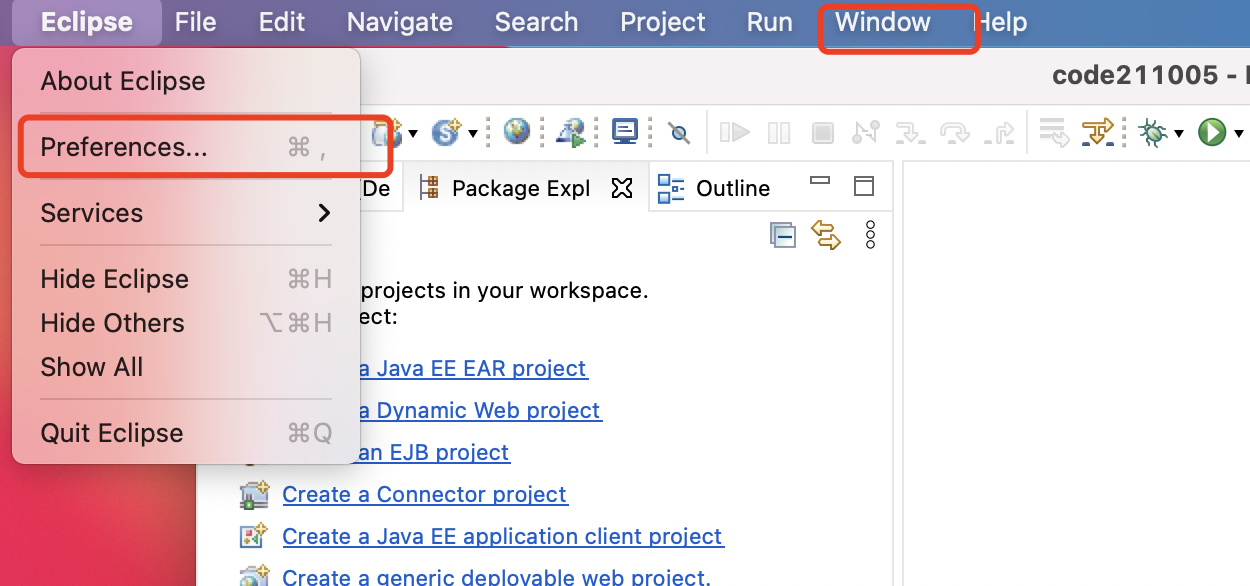Toggle the Link with Editor icon
The image size is (1250, 586).
[x=826, y=235]
